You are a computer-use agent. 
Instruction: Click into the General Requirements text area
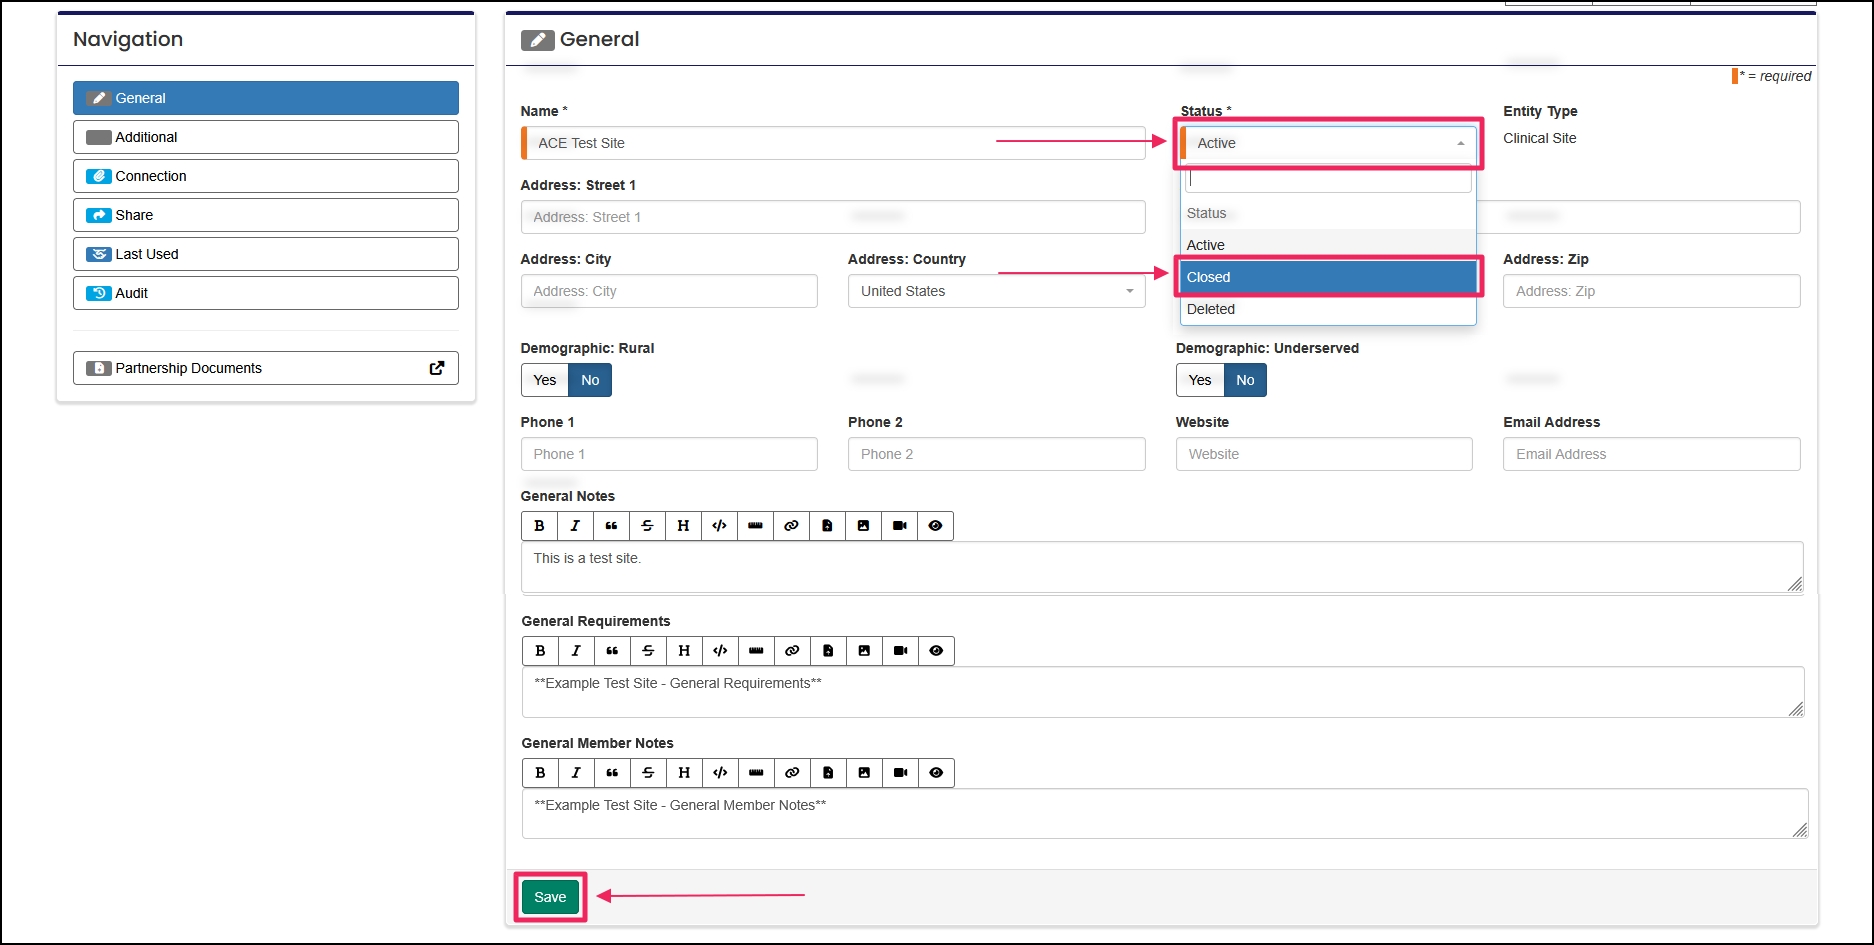1163,692
